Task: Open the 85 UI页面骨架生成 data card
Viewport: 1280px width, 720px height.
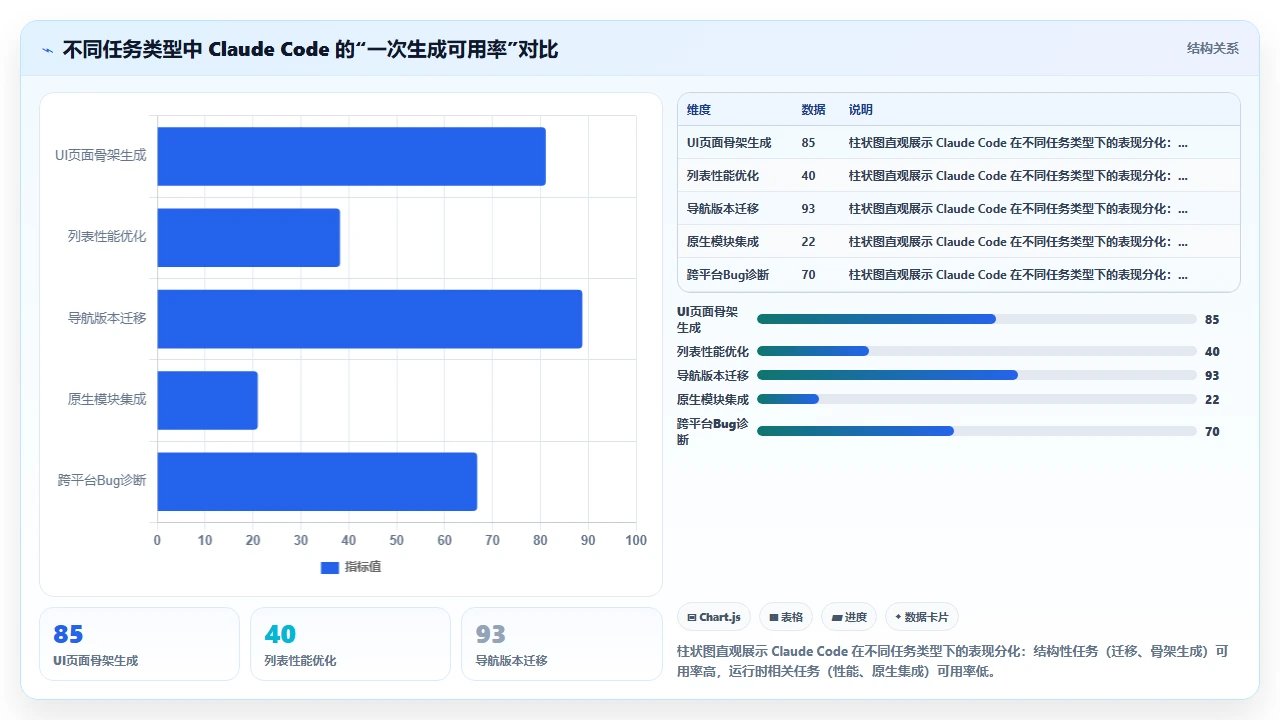Action: pos(139,644)
